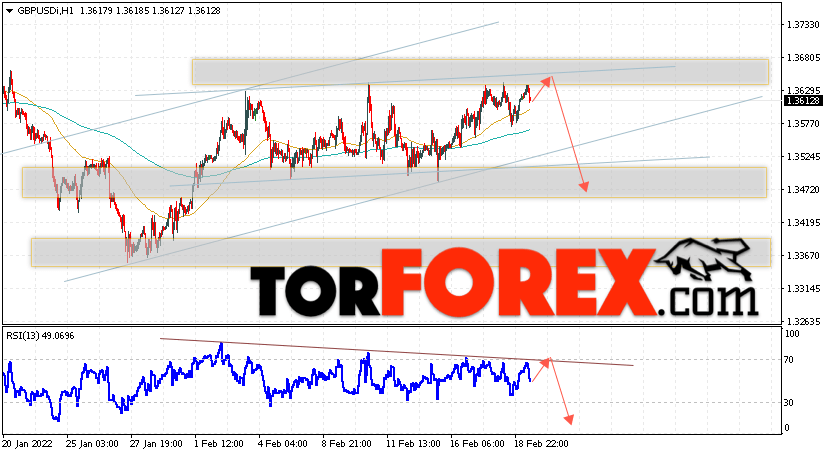Select price level 1.37330 on the axis
This screenshot has width=827, height=455.
[803, 25]
